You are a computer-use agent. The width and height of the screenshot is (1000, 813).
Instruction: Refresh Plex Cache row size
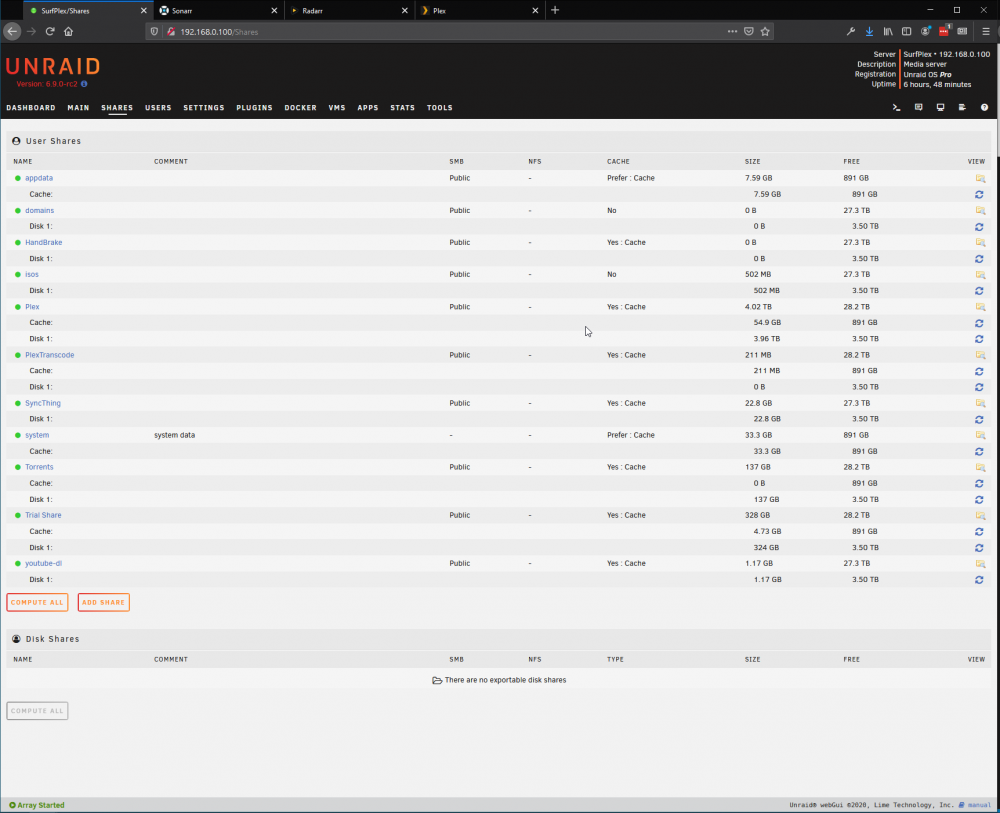[979, 323]
